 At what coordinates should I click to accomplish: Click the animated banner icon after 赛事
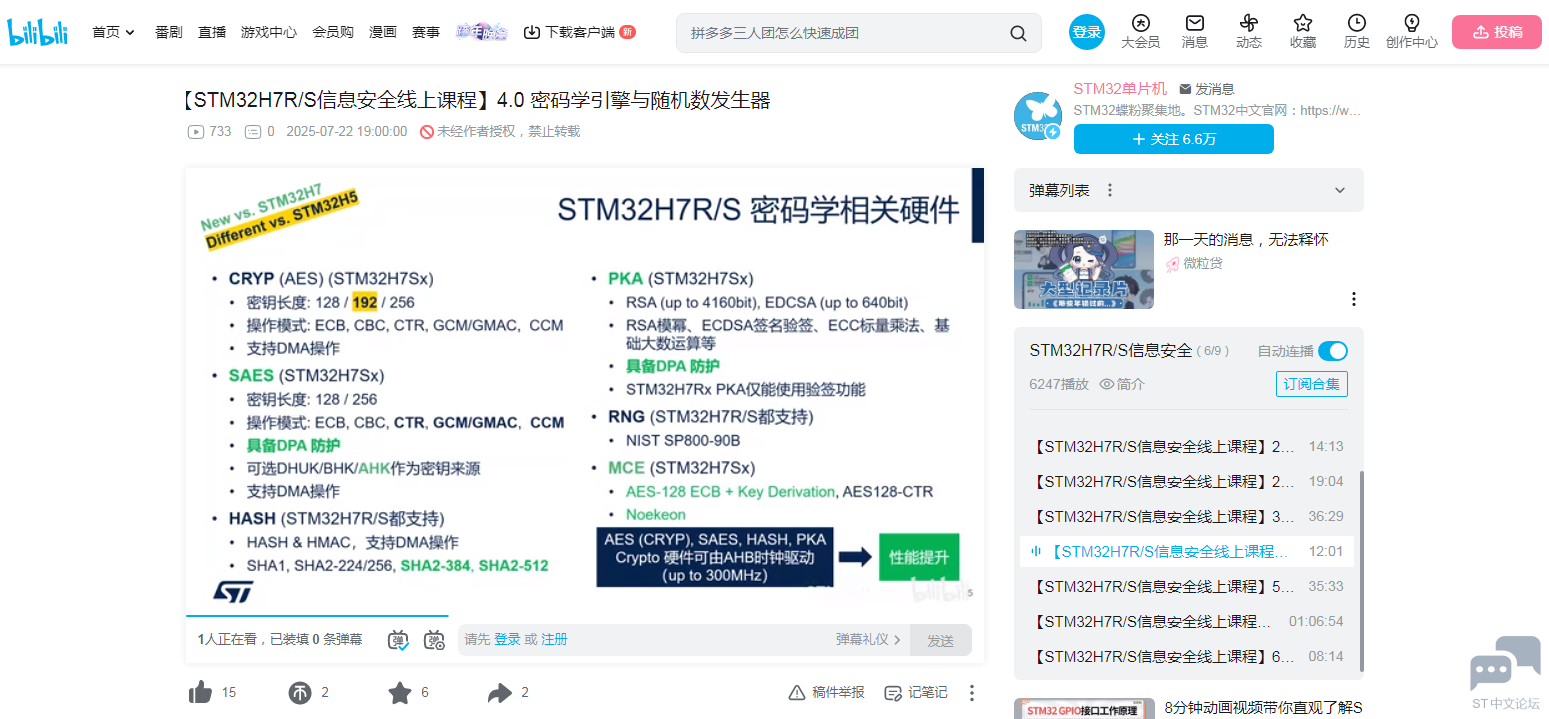click(x=482, y=32)
